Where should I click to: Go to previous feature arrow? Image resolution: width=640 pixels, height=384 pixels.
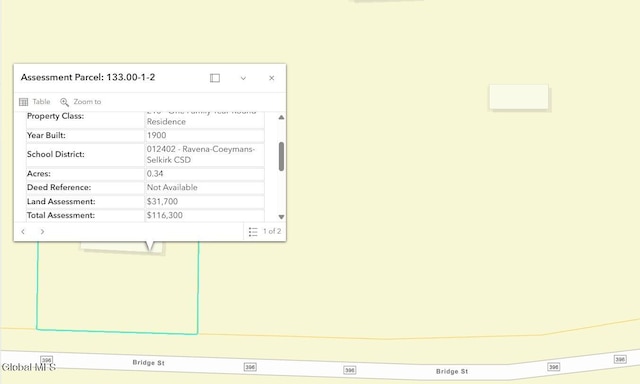pyautogui.click(x=23, y=231)
